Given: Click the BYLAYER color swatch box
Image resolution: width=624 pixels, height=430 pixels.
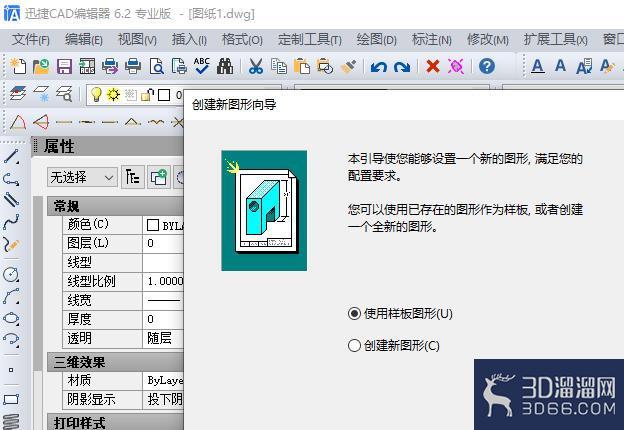Looking at the screenshot, I should 153,225.
